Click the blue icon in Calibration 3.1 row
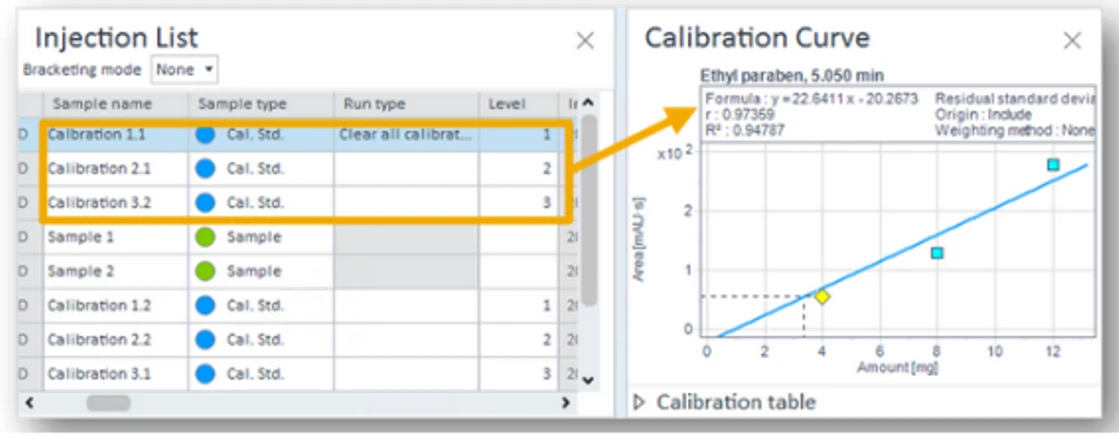Screen dimensions: 1119x448 pyautogui.click(x=205, y=373)
